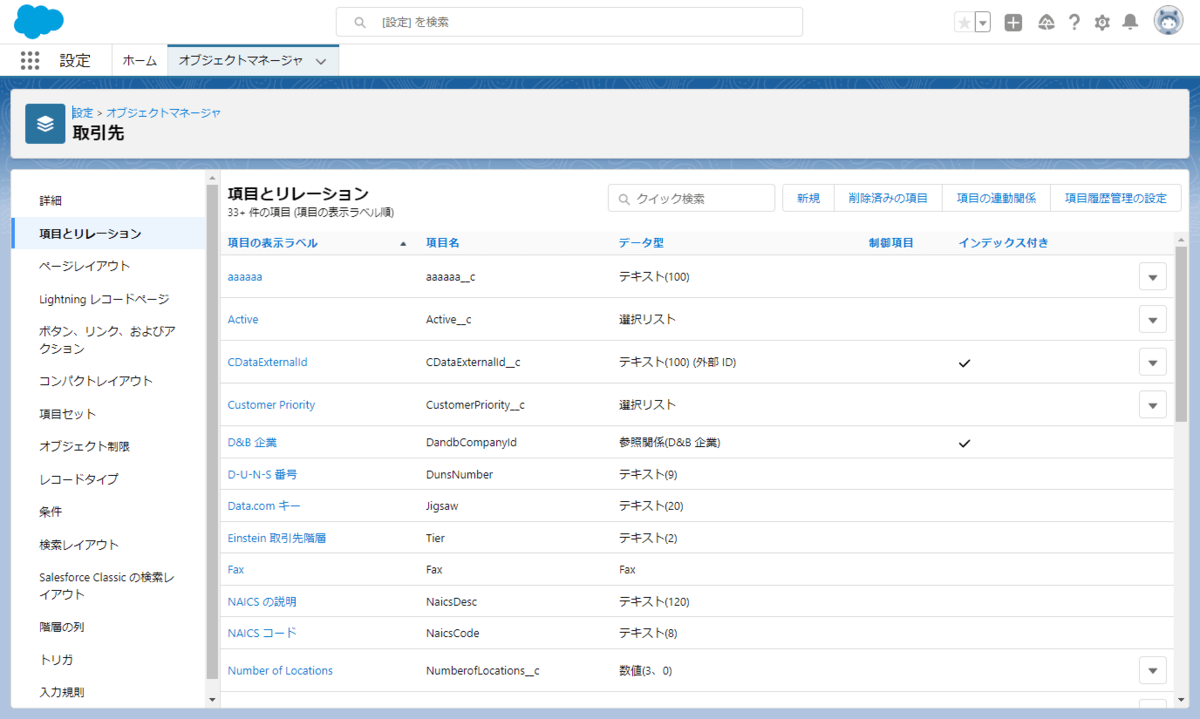Viewport: 1200px width, 719px height.
Task: Expand the オブジェクトマネージャ tab chevron
Action: pos(321,61)
